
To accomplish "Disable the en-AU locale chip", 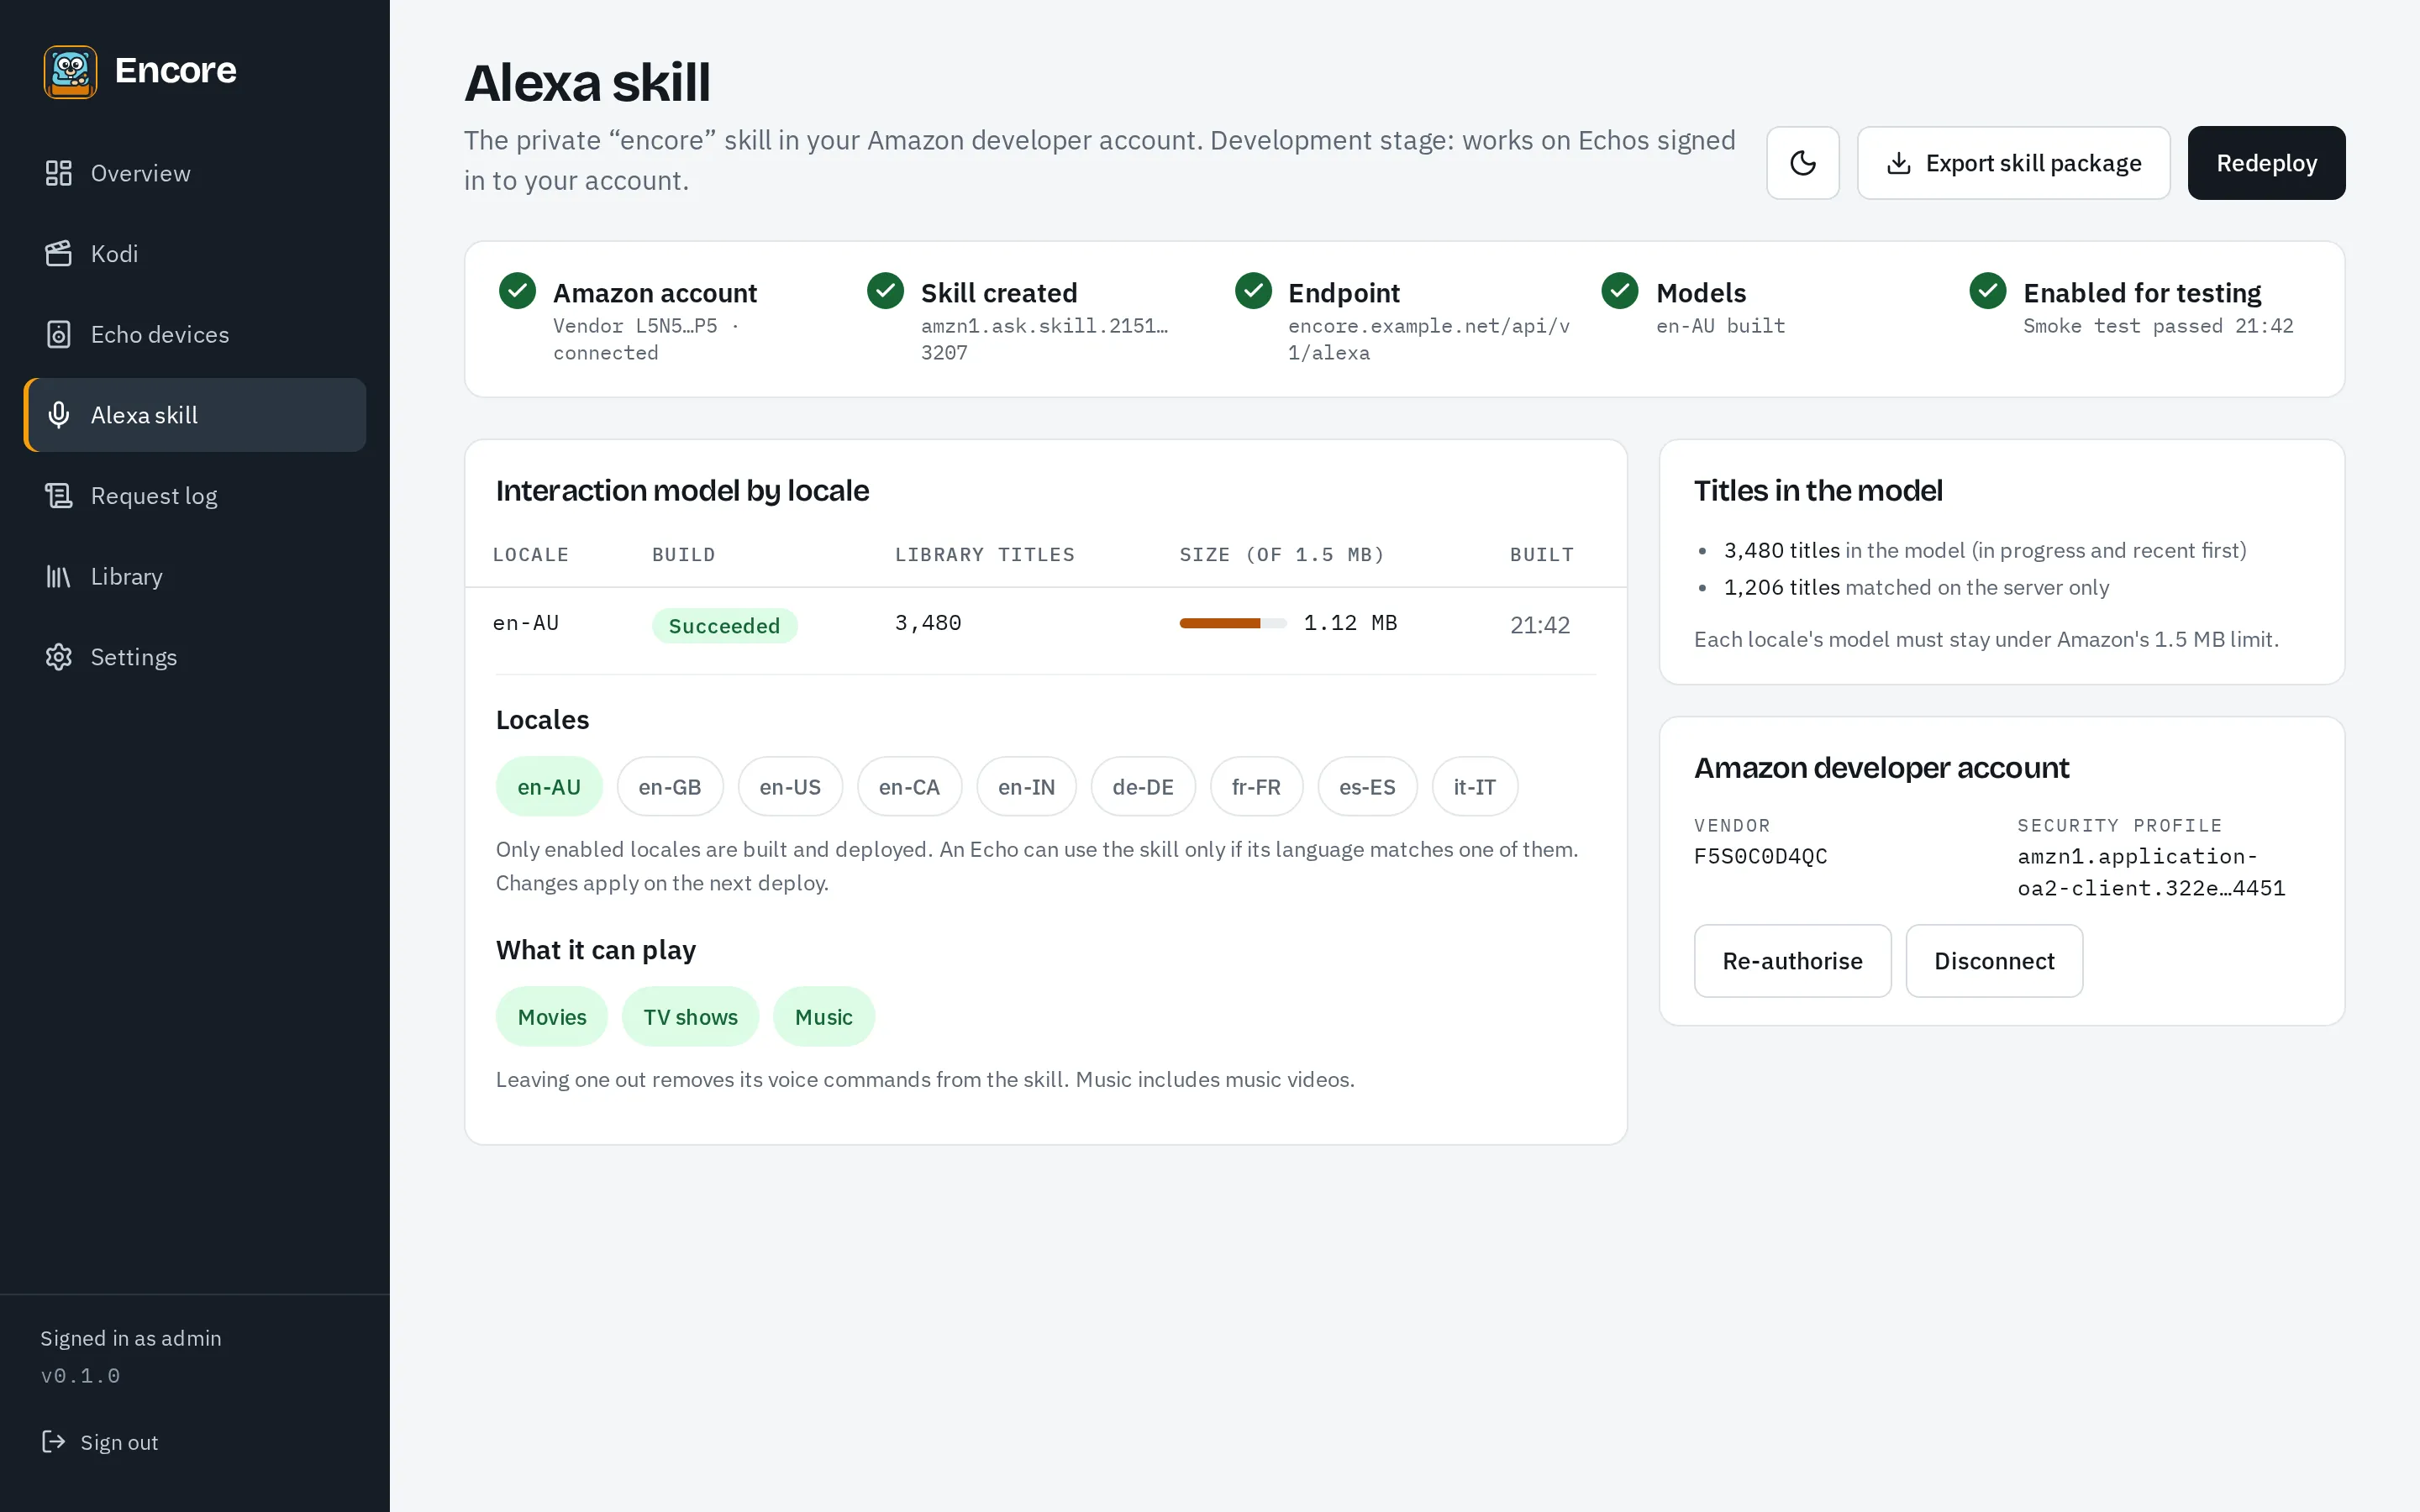I will (549, 787).
